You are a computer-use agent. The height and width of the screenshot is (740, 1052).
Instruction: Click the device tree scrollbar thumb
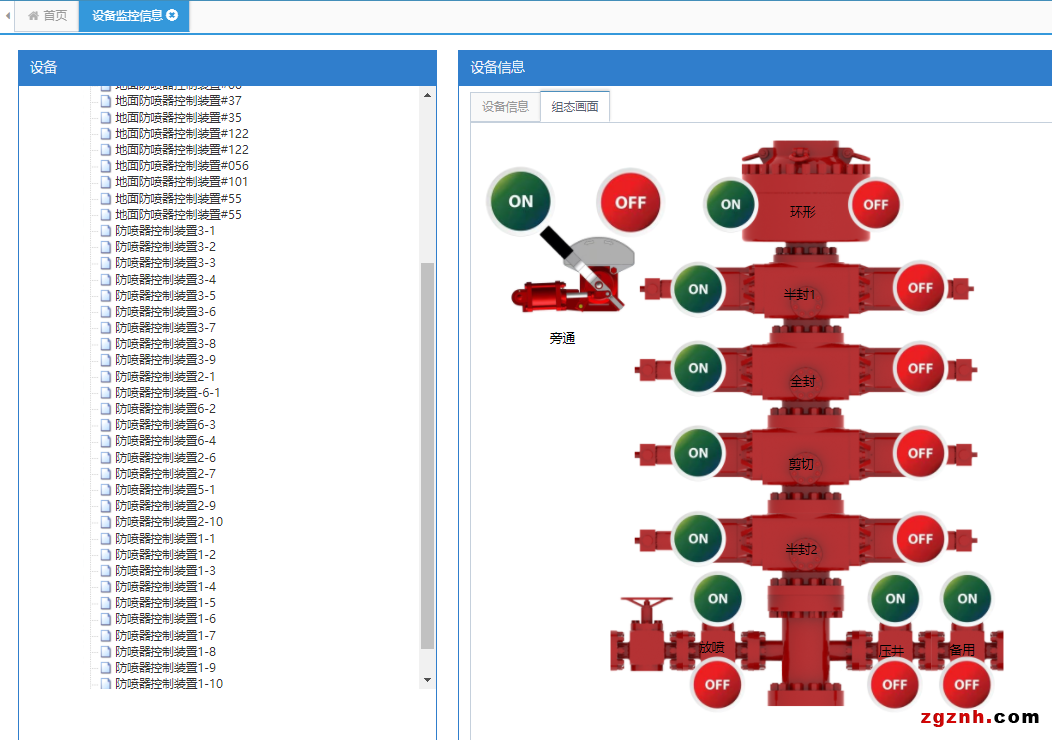(x=427, y=456)
